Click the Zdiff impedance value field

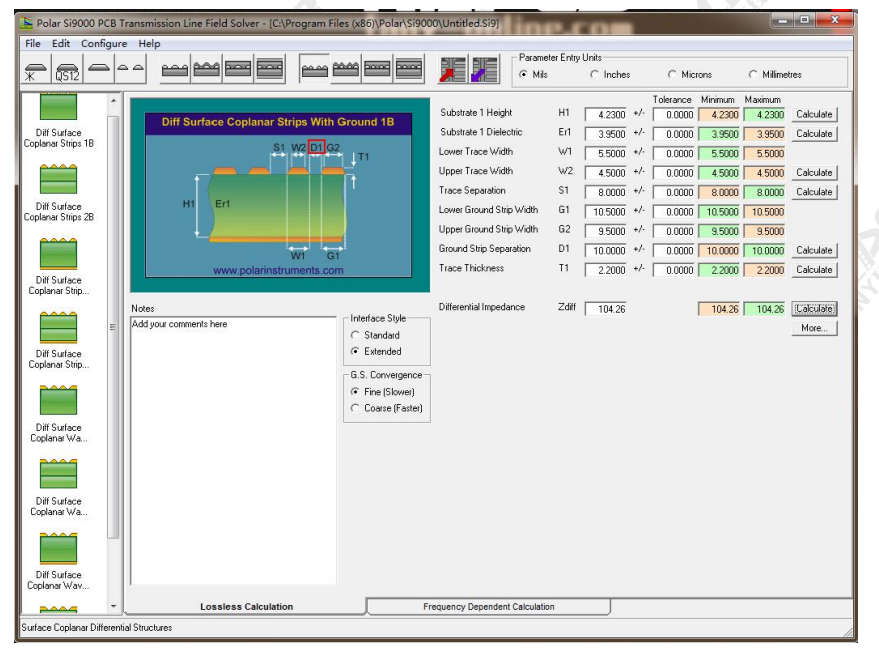[605, 309]
